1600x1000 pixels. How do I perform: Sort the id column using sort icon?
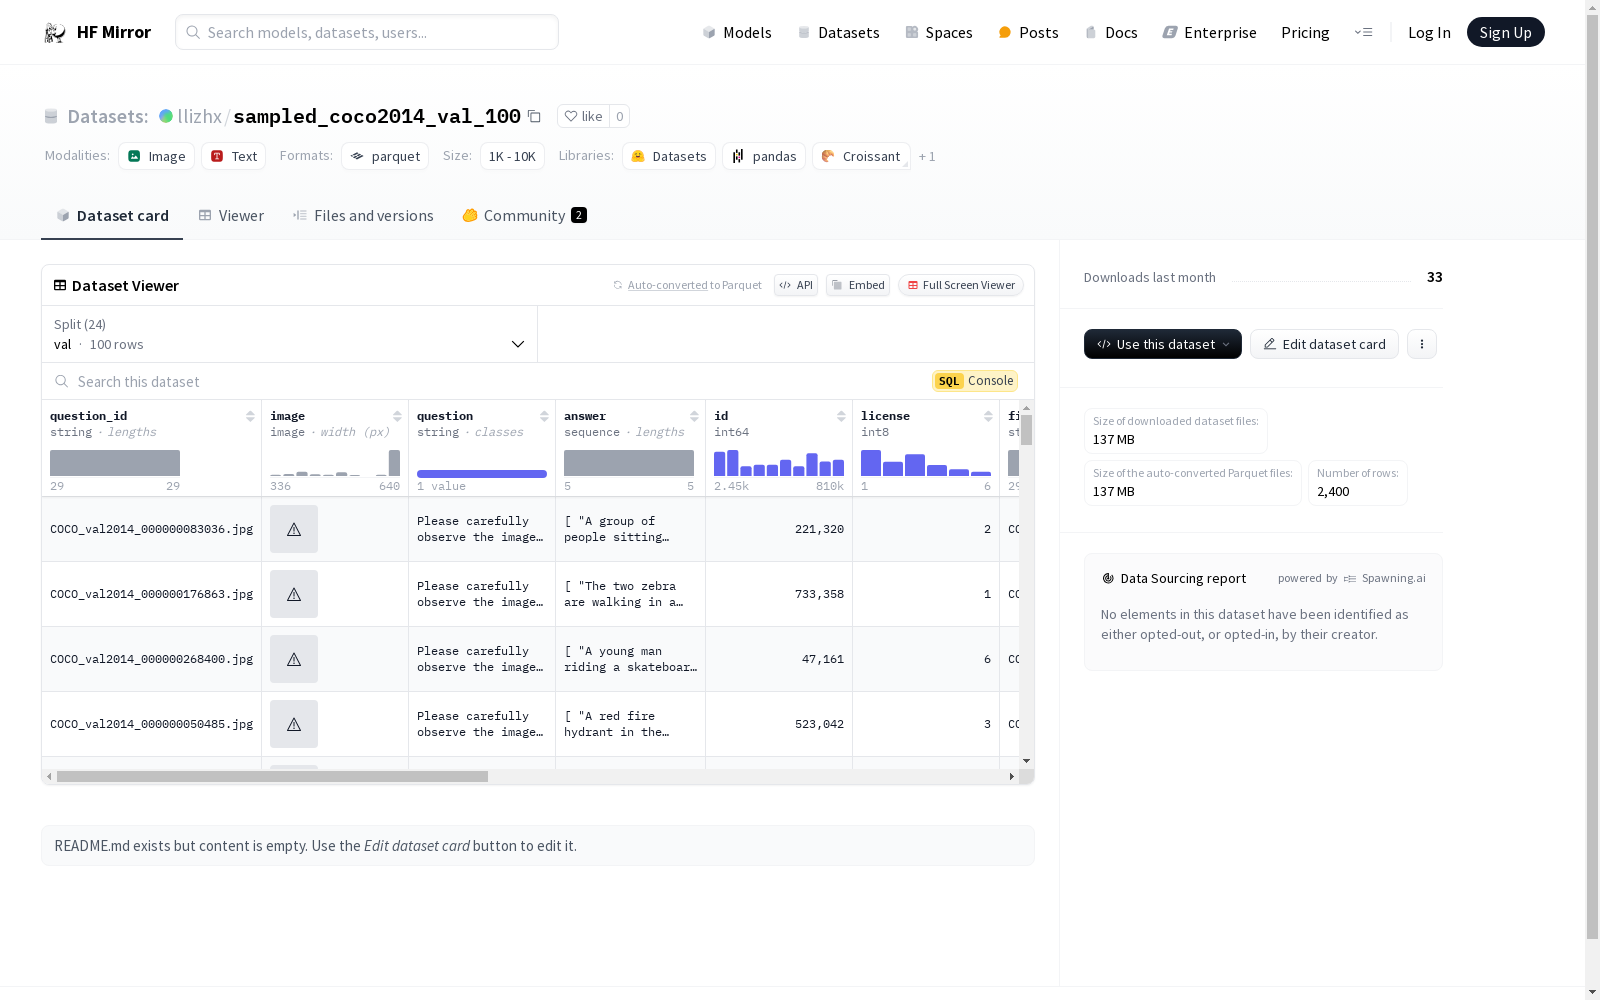coord(841,416)
